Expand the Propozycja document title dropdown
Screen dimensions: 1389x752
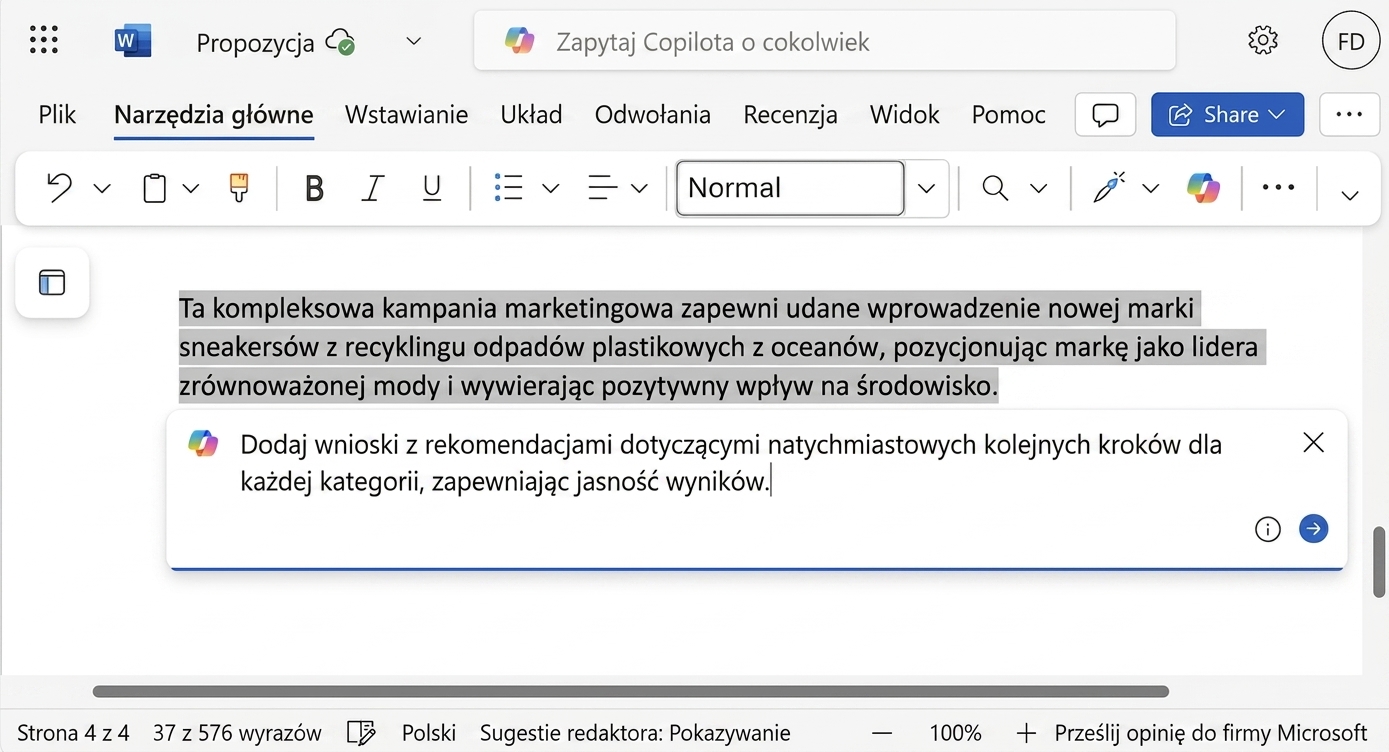click(414, 42)
